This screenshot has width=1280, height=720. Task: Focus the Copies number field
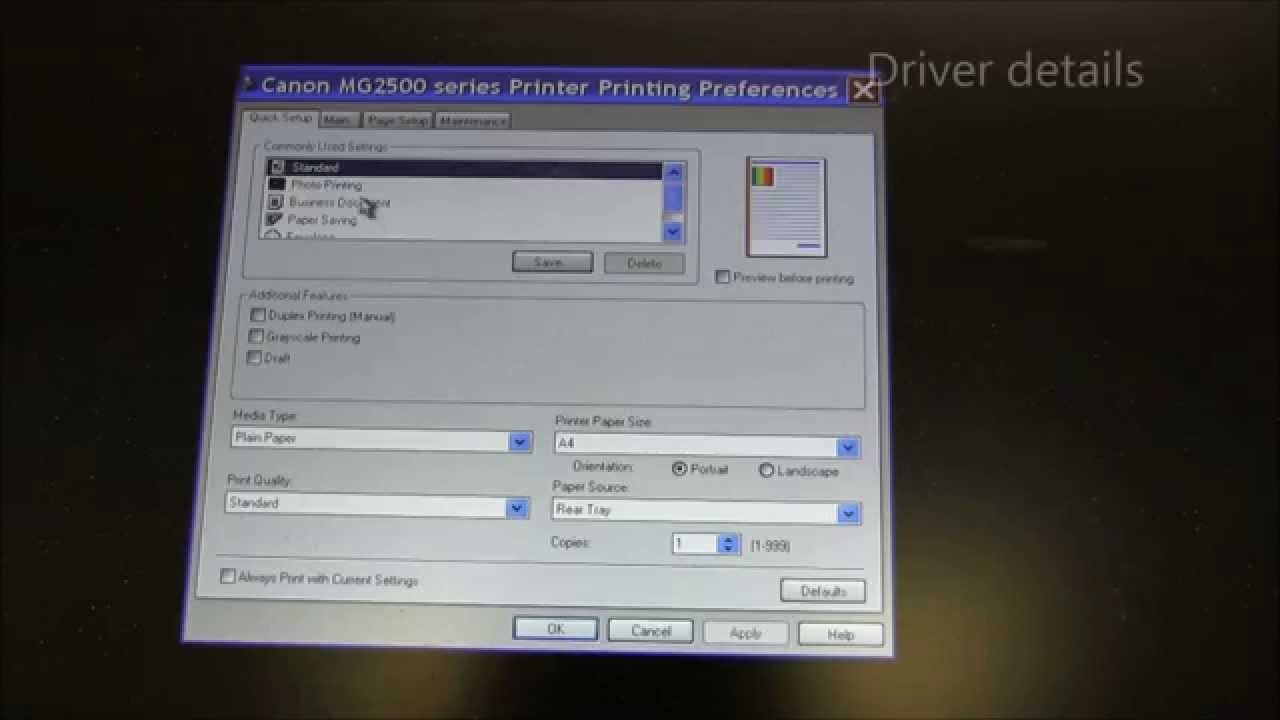tap(696, 544)
